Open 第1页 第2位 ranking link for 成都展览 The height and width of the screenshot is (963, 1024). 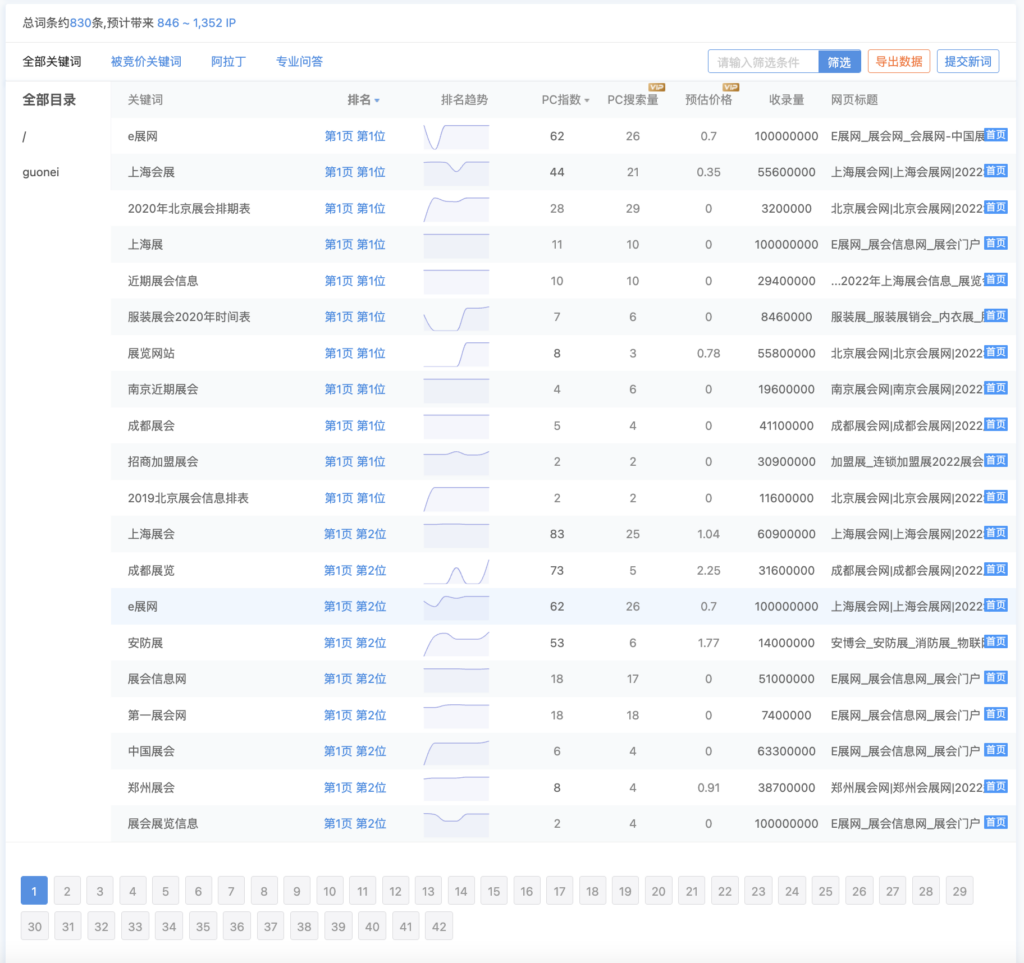(355, 571)
